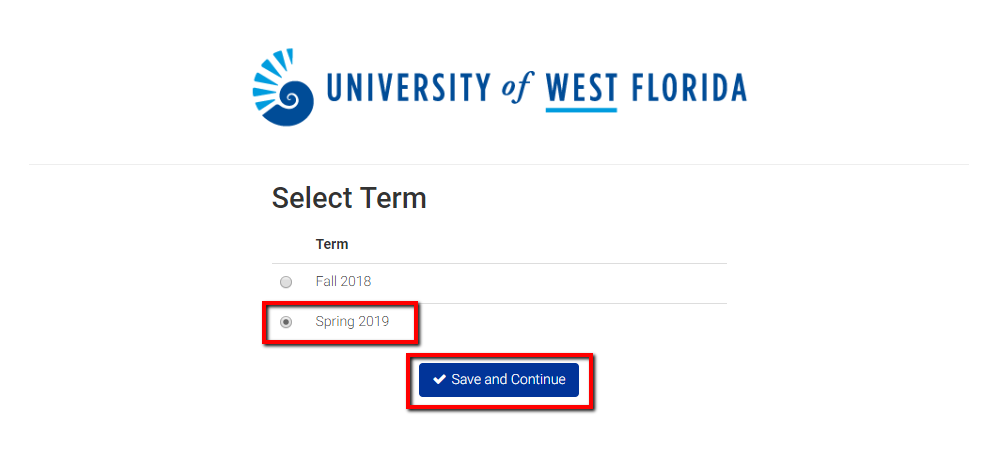Screen dimensions: 990x460
Task: Click the checkmark icon on Save button
Action: tap(439, 379)
